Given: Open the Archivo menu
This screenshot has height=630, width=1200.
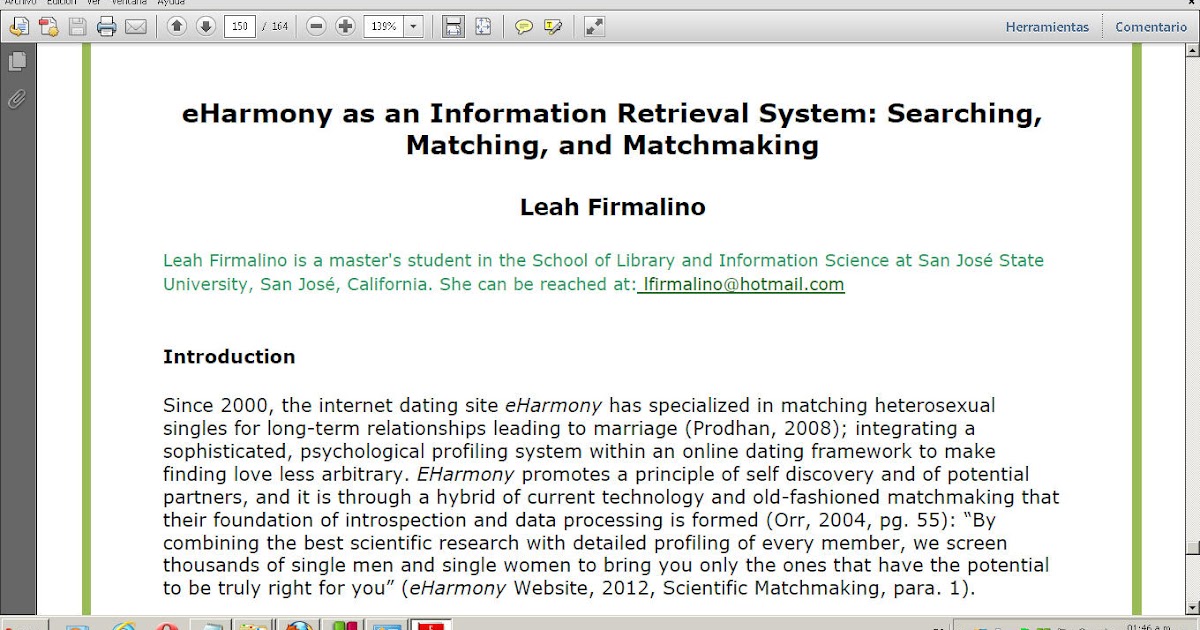Looking at the screenshot, I should [x=21, y=3].
